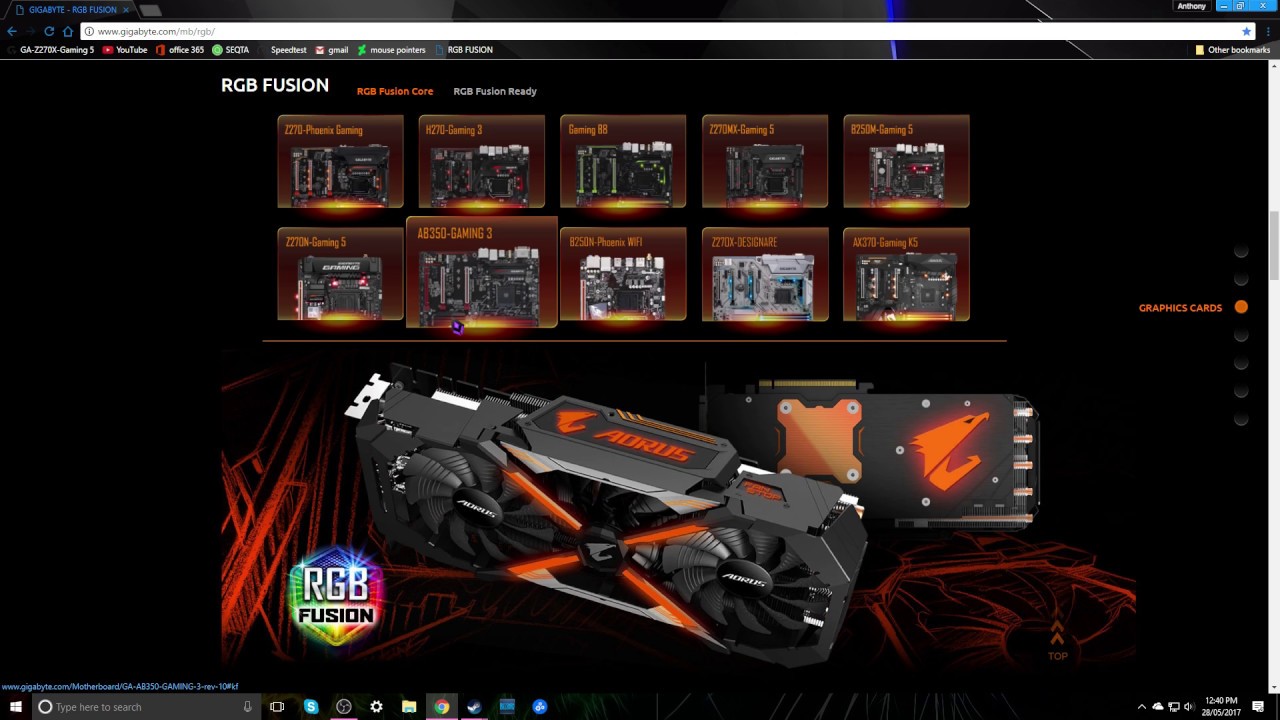Click the address bar showing www.gigabyte.com/mb/rgb/
The height and width of the screenshot is (720, 1280).
pyautogui.click(x=660, y=32)
